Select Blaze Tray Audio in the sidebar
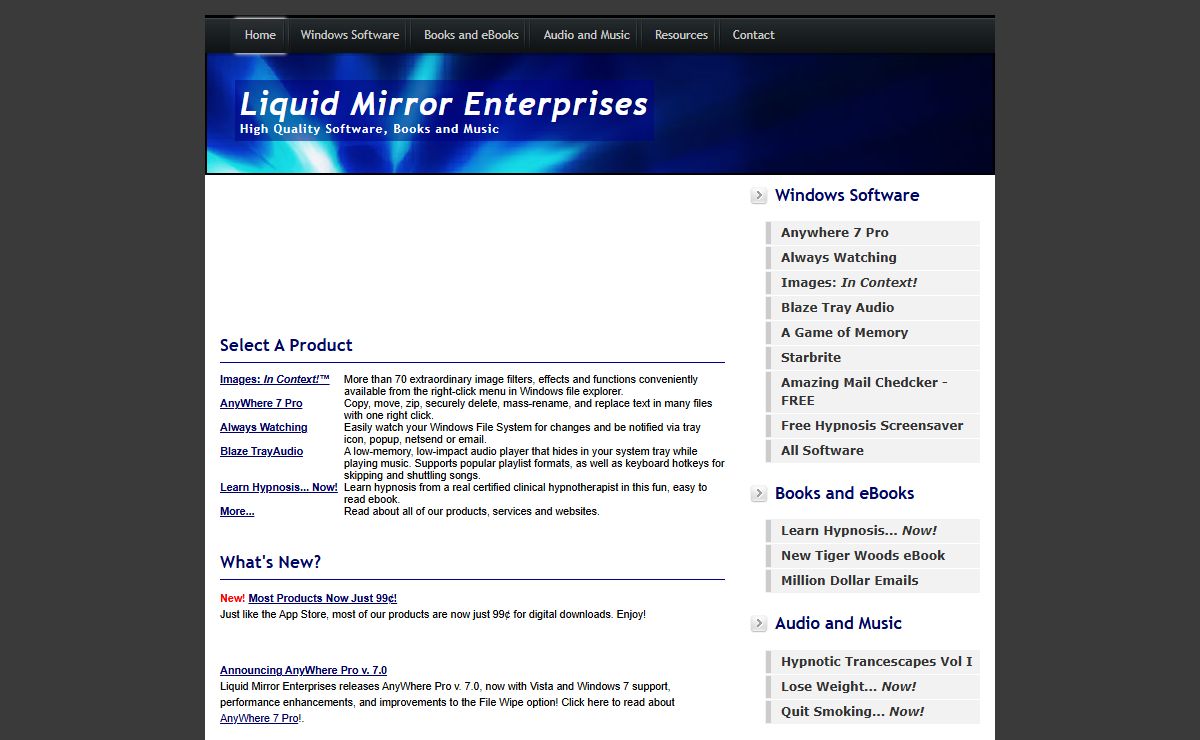The width and height of the screenshot is (1200, 740). (873, 308)
